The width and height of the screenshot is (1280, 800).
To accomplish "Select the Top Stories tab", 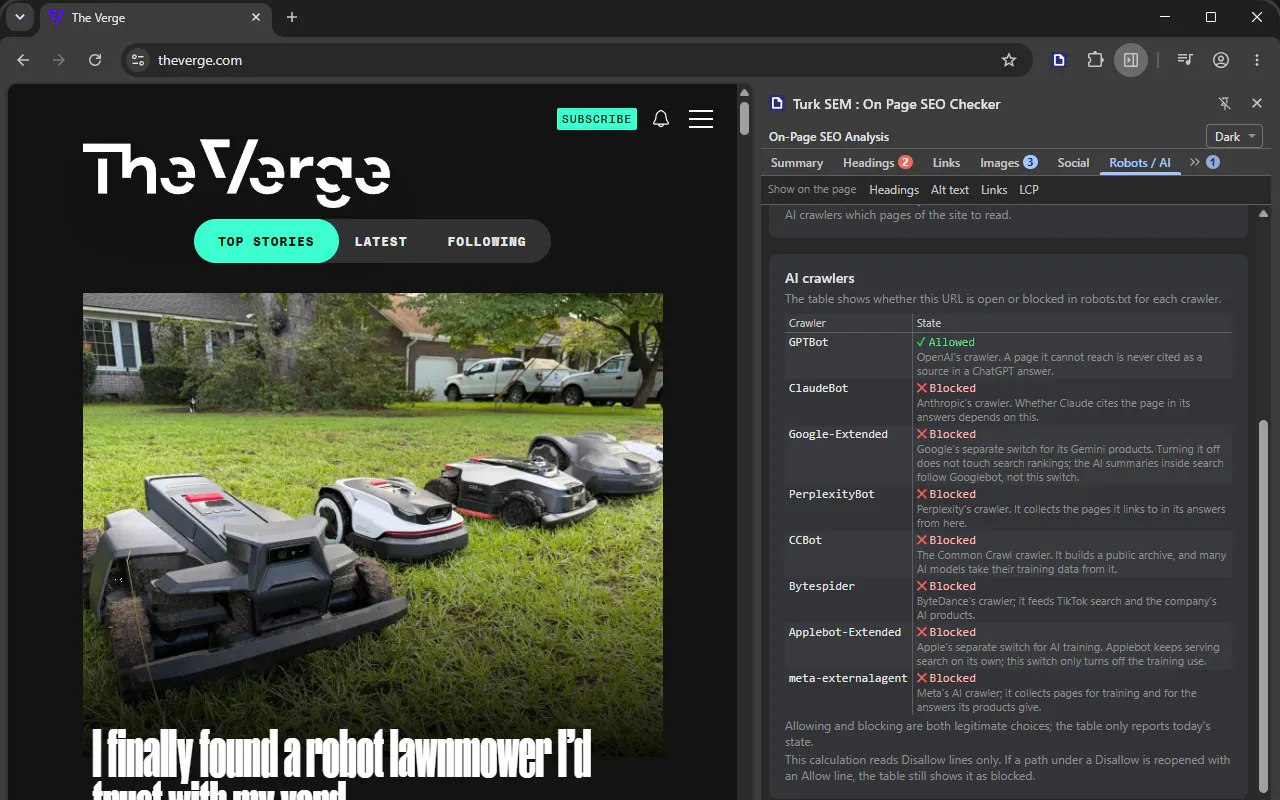I will pos(266,241).
